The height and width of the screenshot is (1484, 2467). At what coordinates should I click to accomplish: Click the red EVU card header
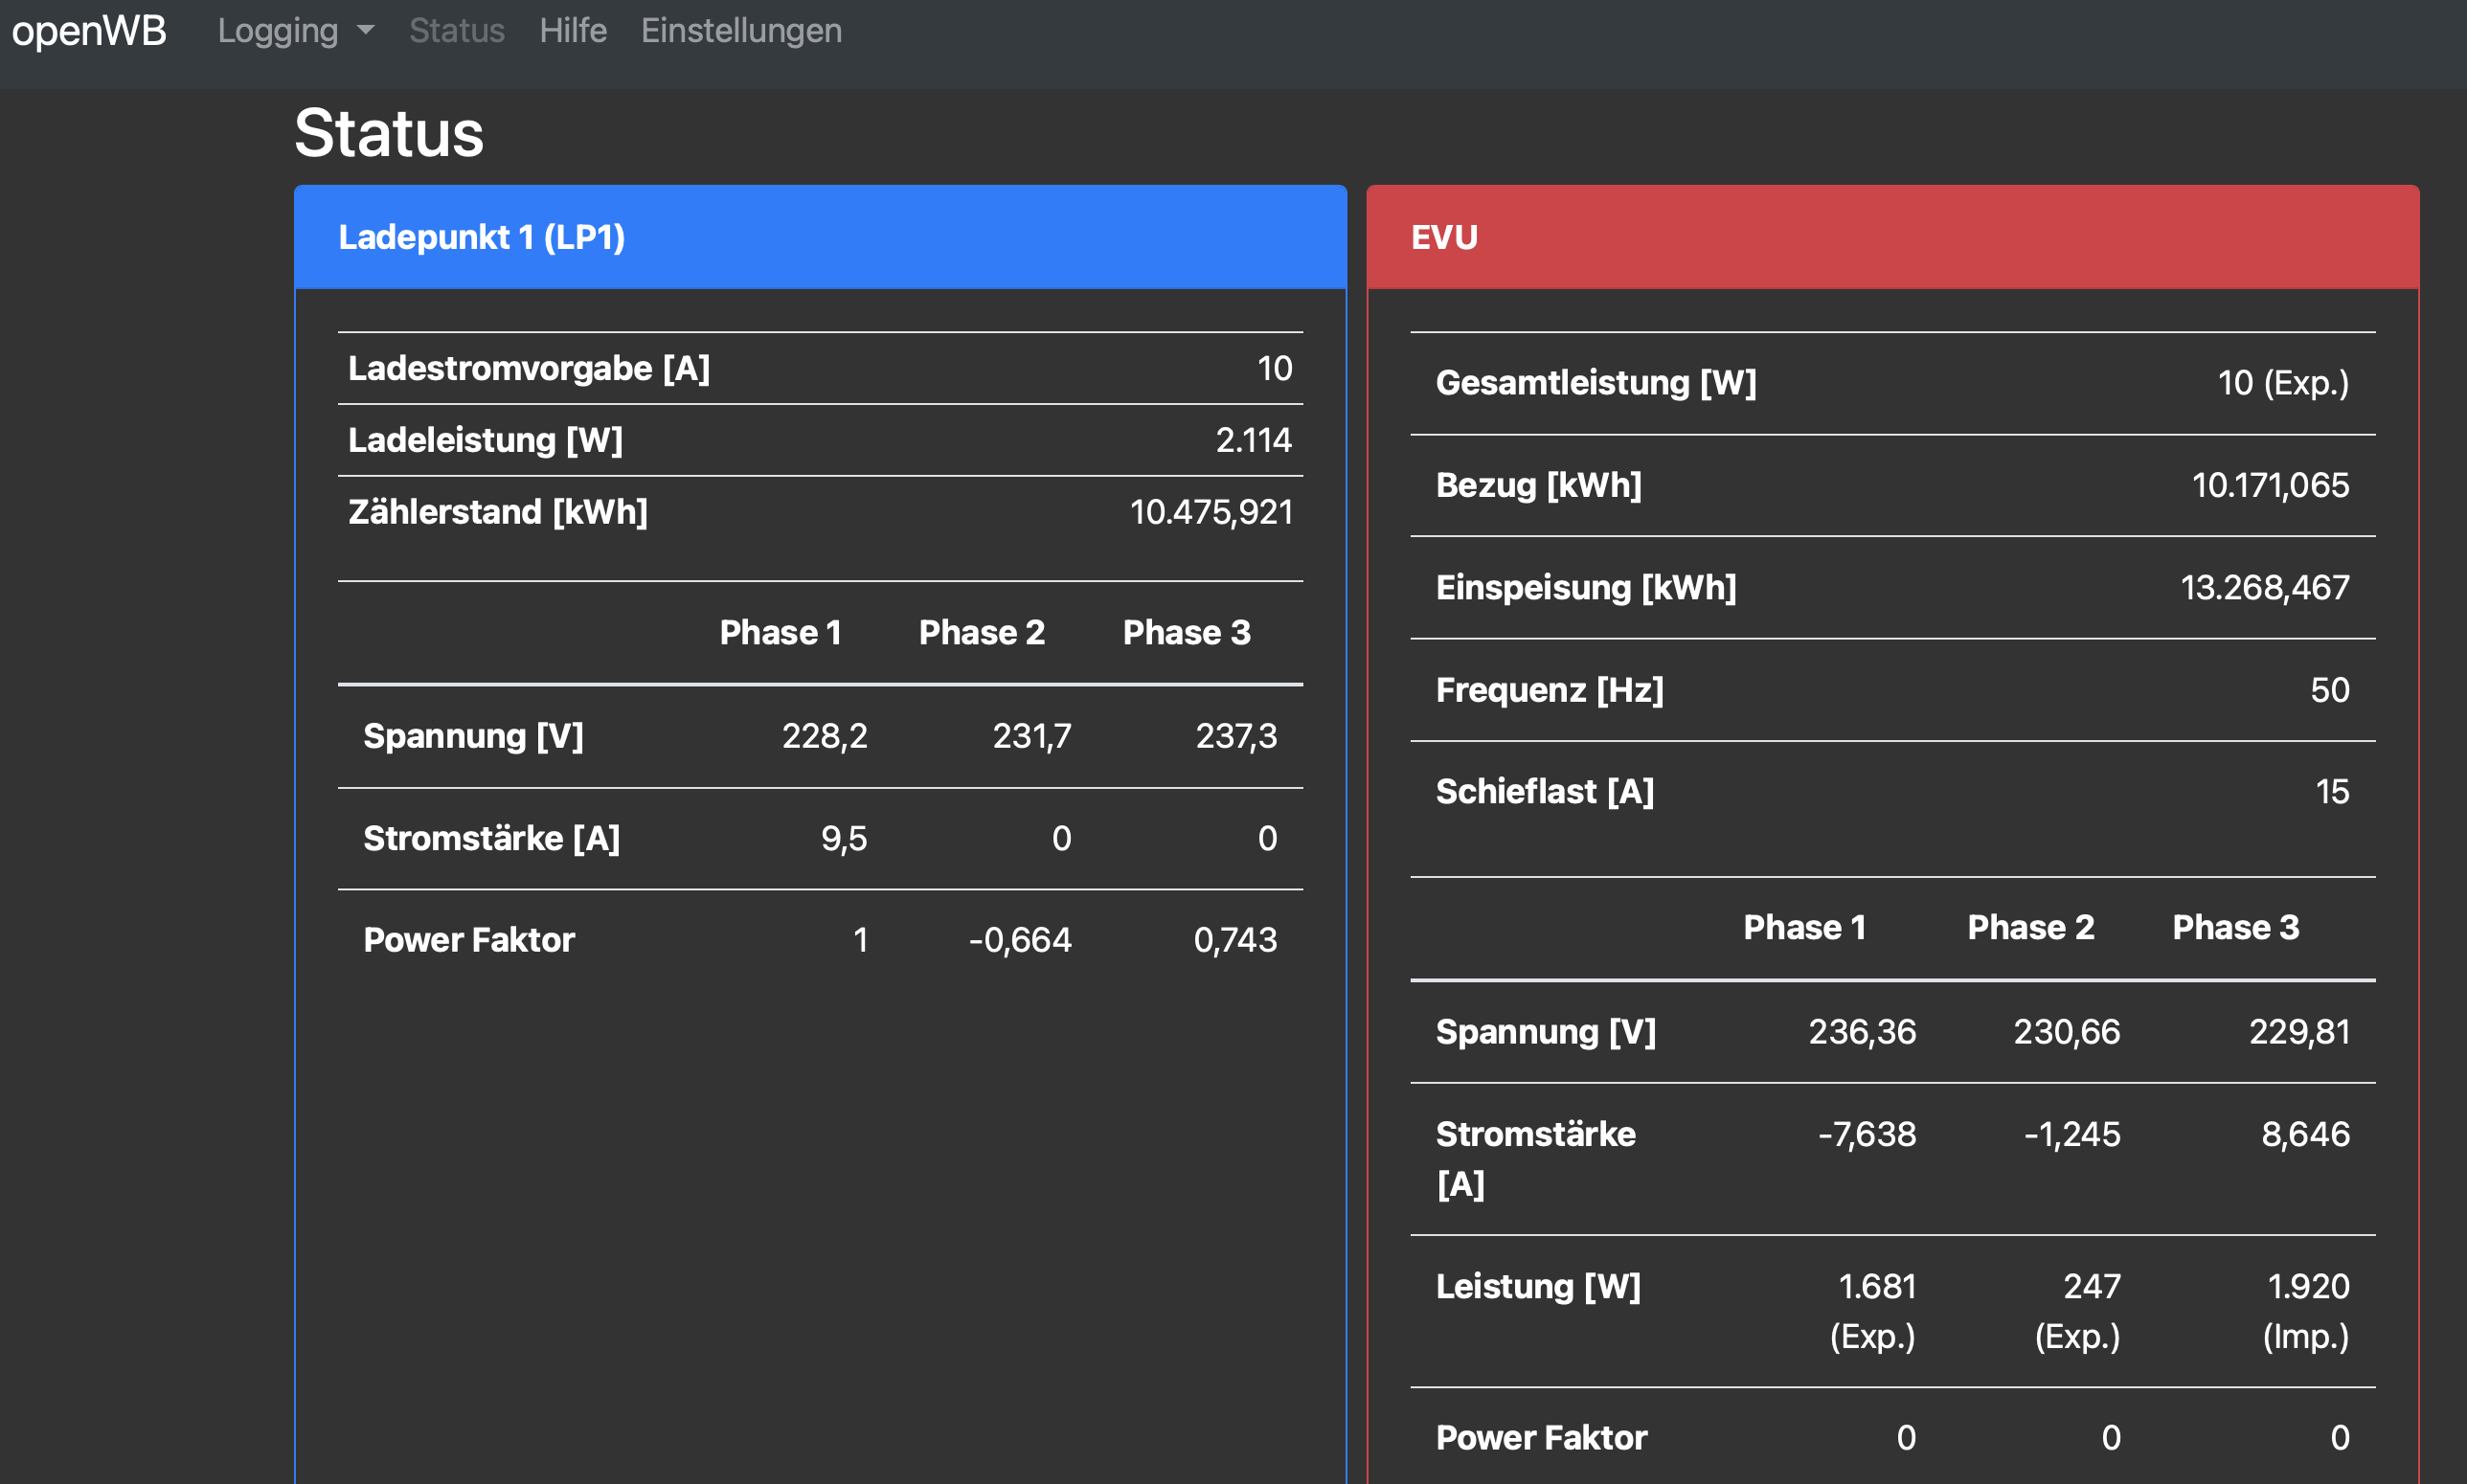tap(1443, 237)
